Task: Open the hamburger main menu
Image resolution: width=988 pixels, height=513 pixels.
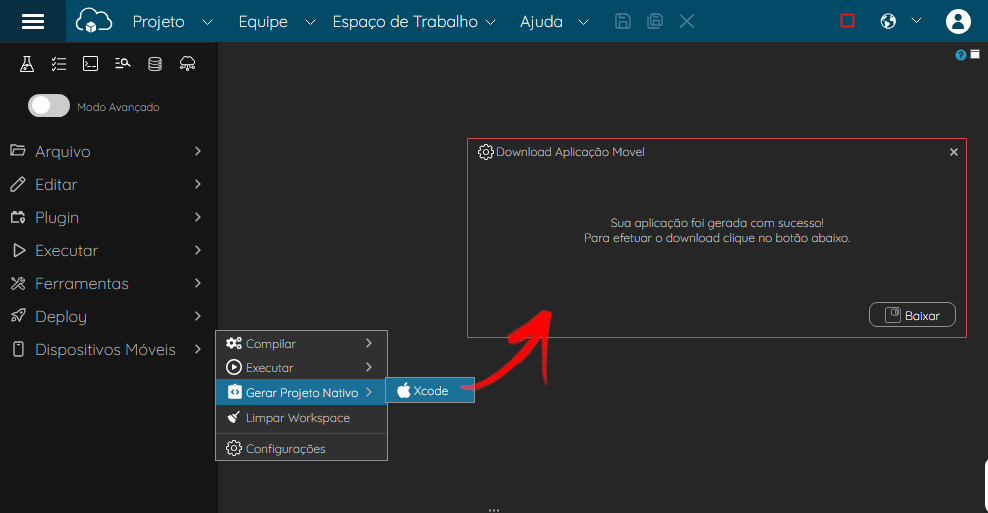Action: (33, 21)
